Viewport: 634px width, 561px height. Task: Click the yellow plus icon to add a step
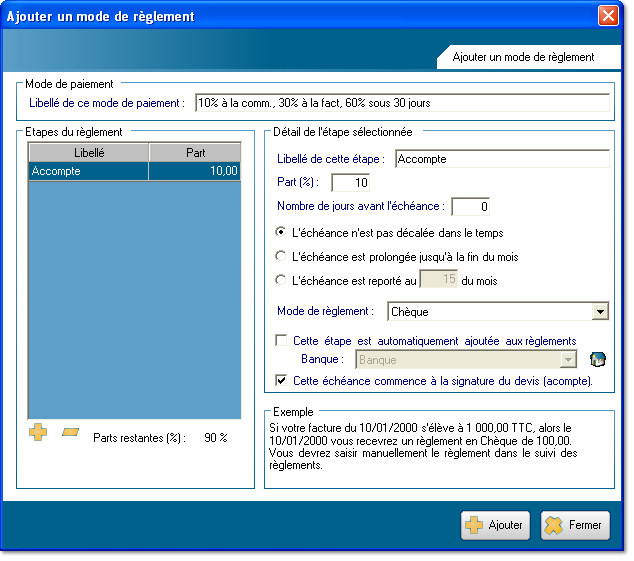point(38,433)
